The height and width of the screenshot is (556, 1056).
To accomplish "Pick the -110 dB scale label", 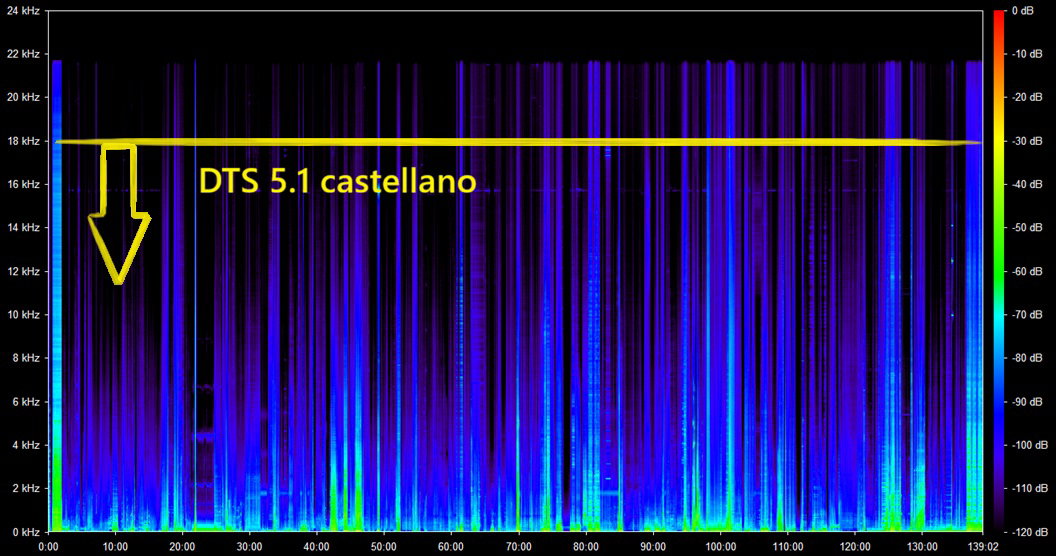I will (x=1030, y=489).
